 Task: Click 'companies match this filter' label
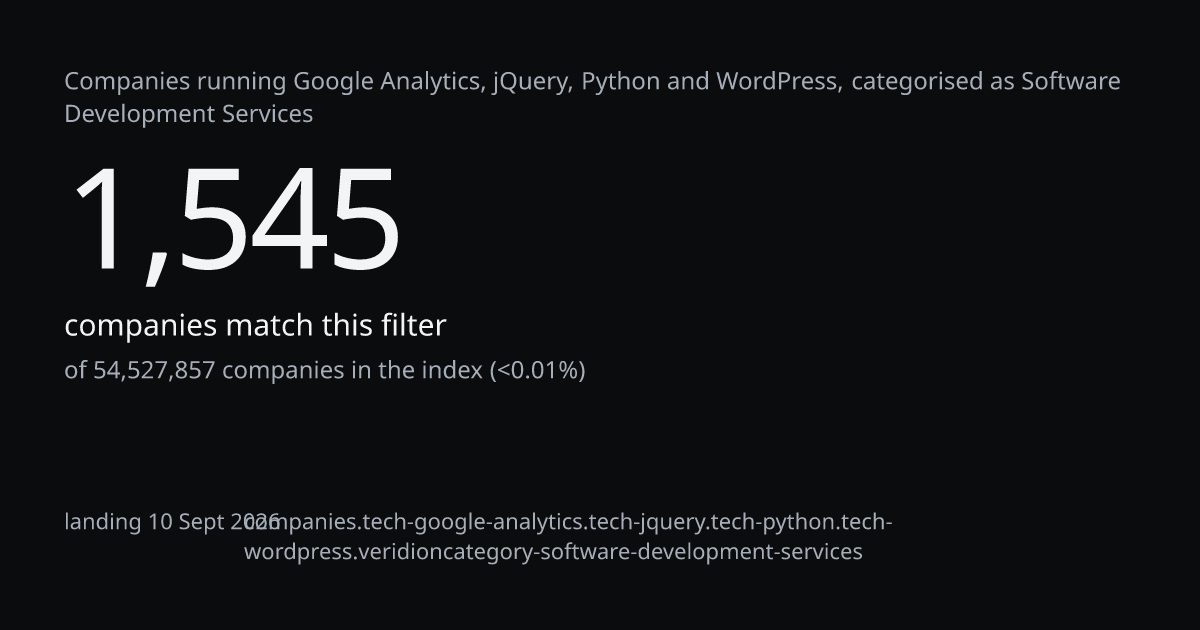[x=255, y=326]
